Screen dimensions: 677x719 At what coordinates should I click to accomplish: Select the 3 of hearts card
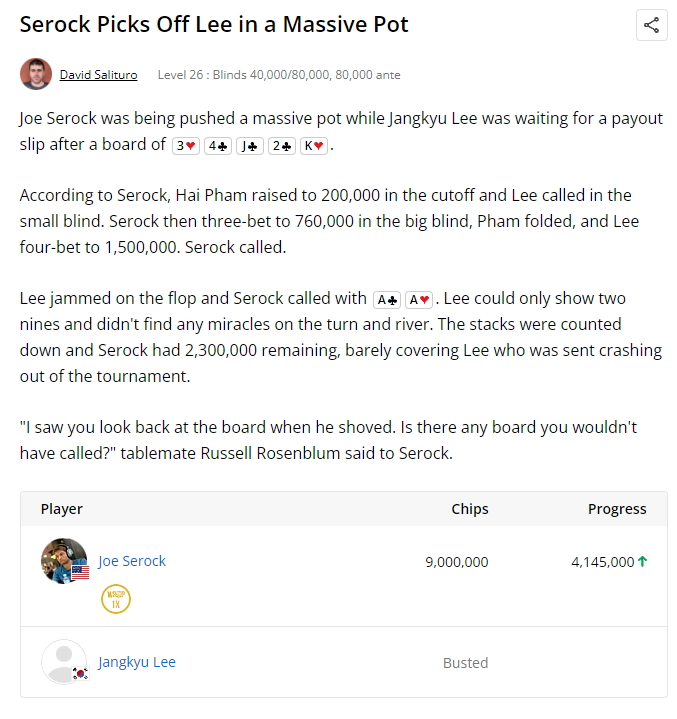[186, 146]
